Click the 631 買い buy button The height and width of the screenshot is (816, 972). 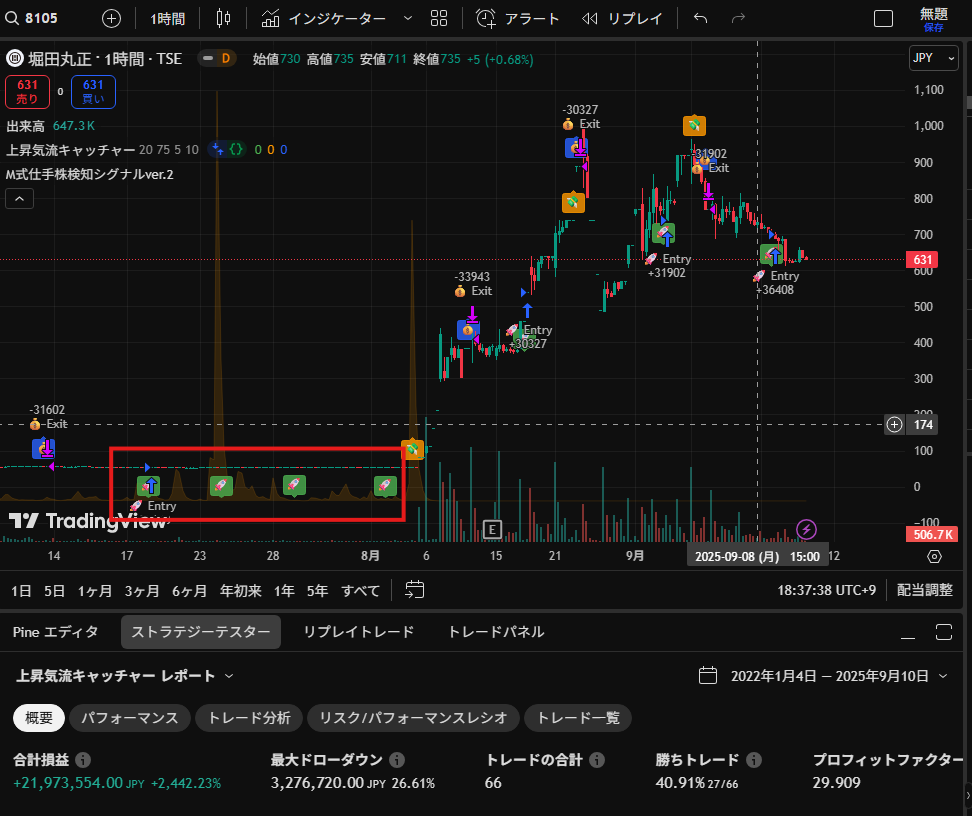93,91
